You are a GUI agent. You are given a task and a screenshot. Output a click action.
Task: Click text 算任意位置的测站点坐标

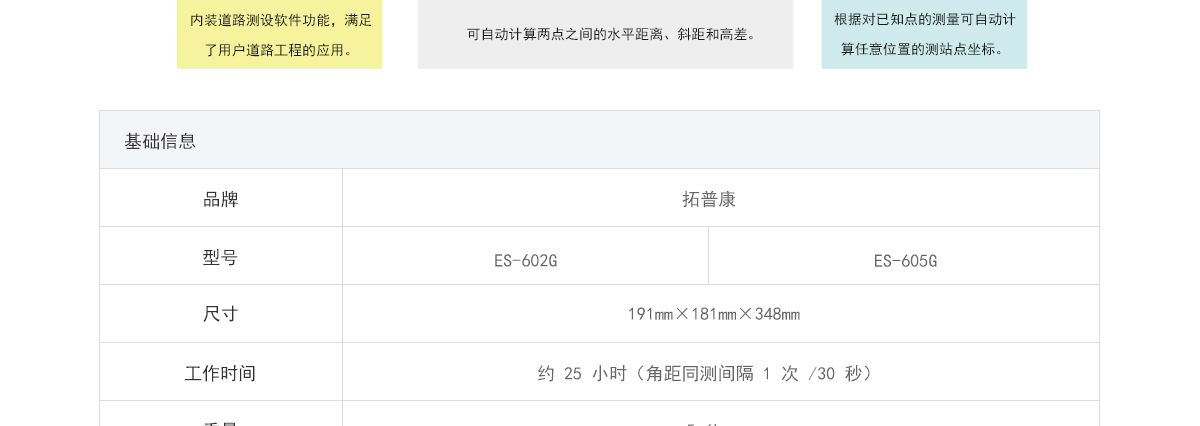pyautogui.click(x=916, y=48)
